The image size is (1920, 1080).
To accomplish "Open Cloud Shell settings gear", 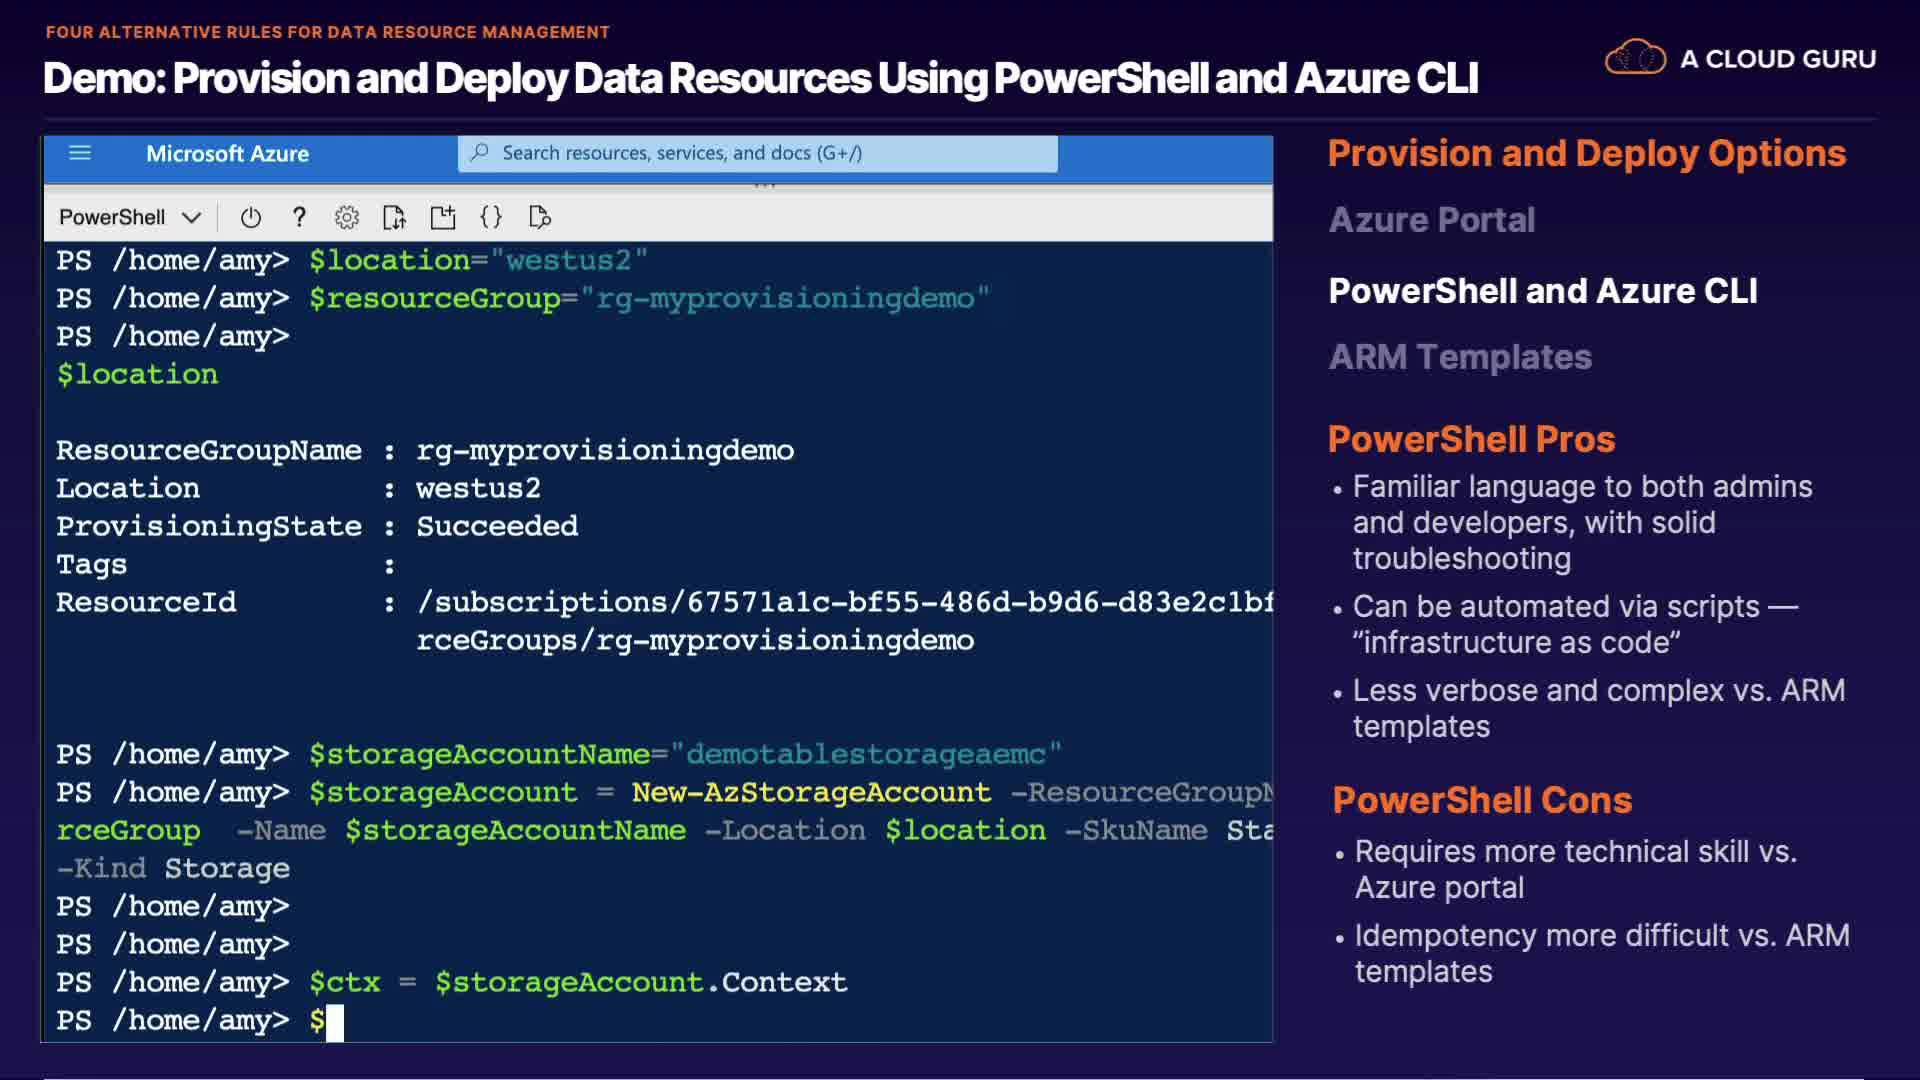I will 346,217.
